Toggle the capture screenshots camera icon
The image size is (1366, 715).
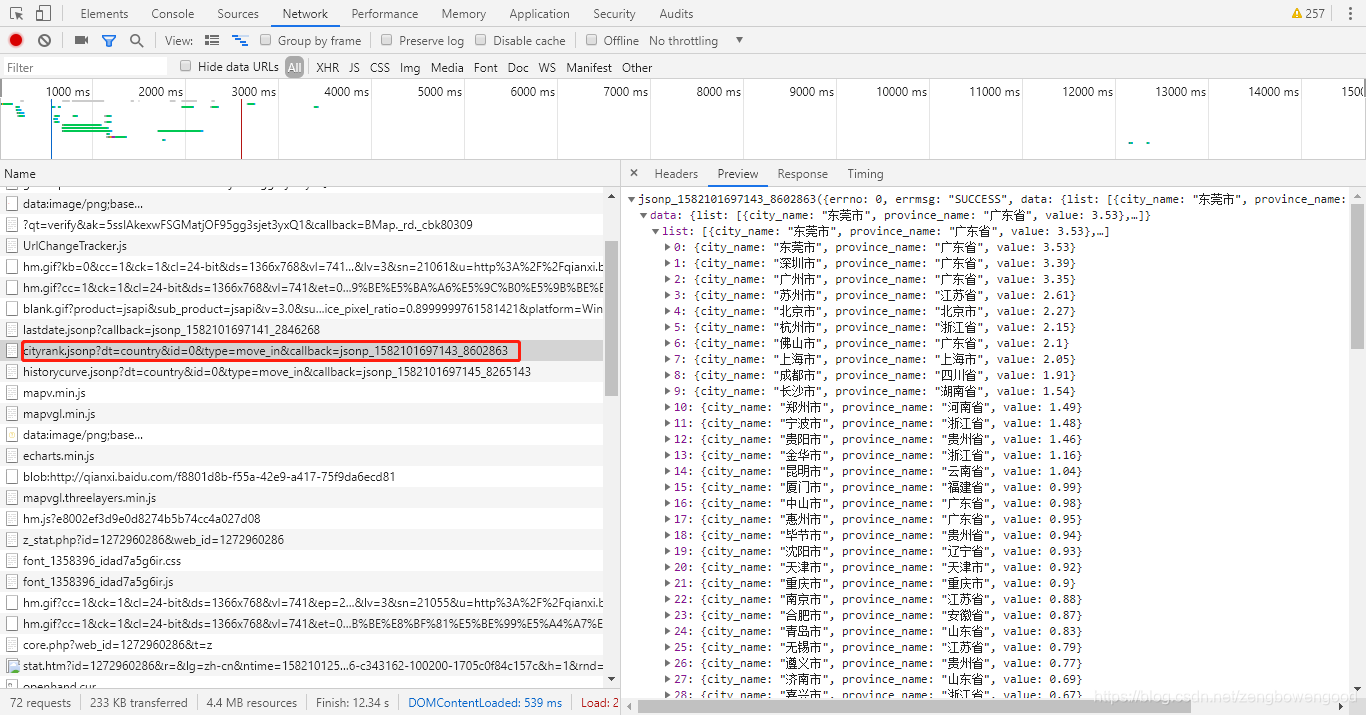coord(81,40)
